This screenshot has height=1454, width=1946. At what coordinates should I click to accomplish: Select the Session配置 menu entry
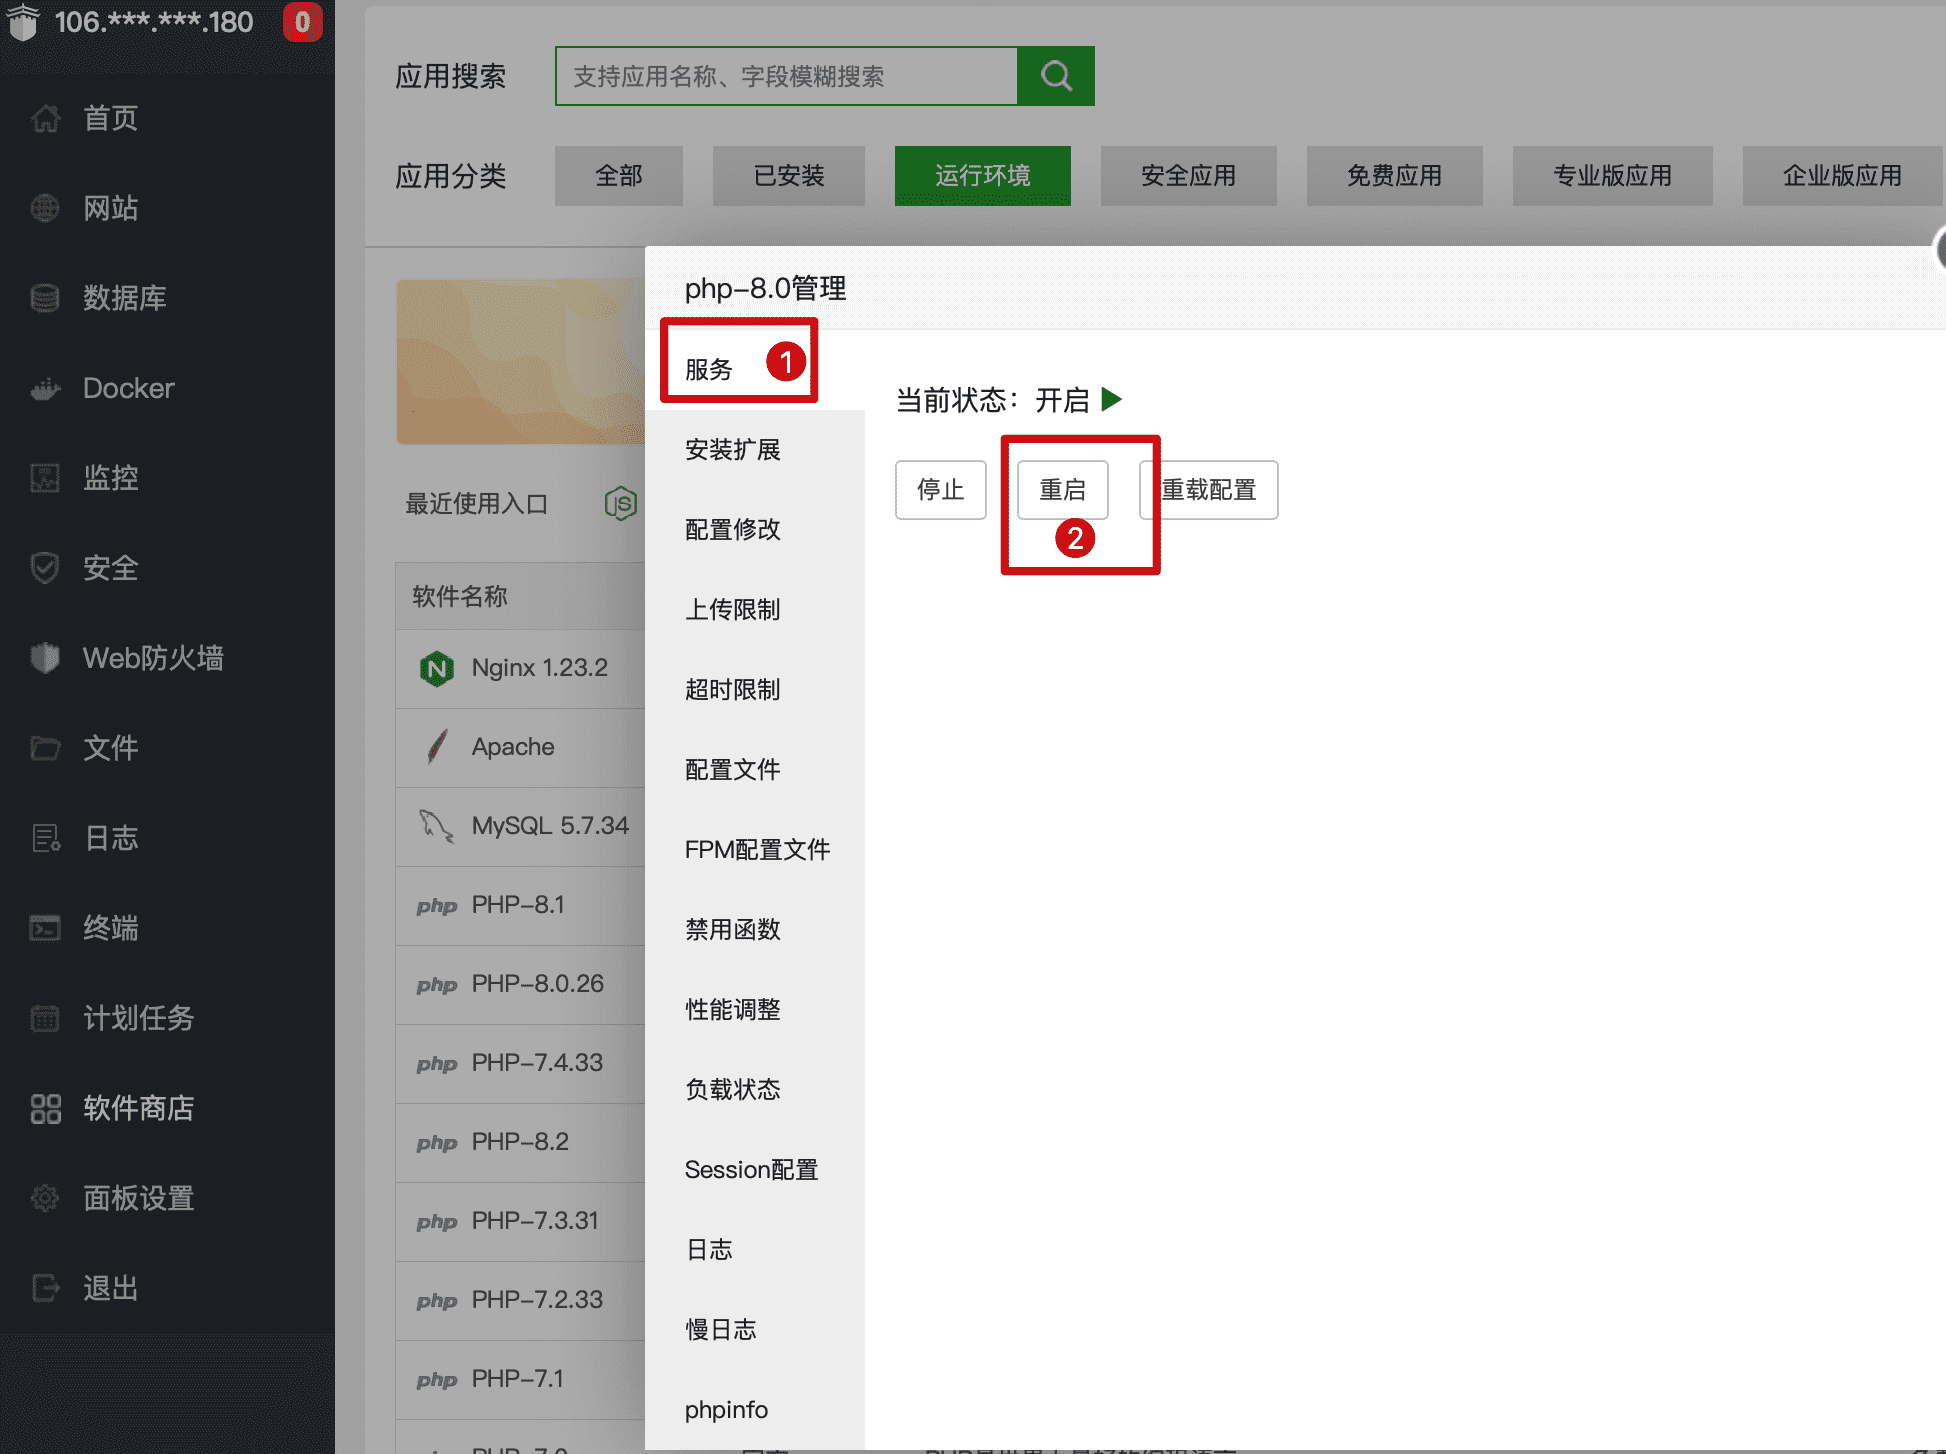point(751,1170)
